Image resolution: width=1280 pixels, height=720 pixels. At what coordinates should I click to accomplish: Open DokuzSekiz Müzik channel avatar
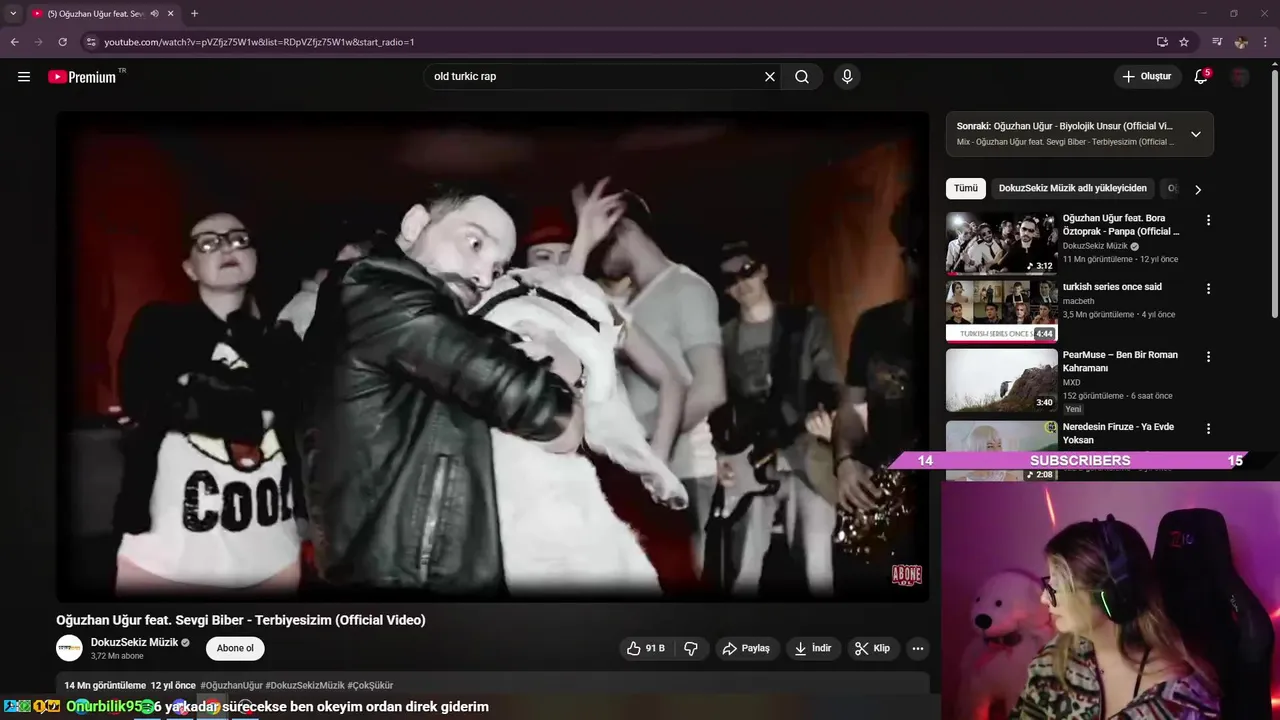pyautogui.click(x=69, y=648)
